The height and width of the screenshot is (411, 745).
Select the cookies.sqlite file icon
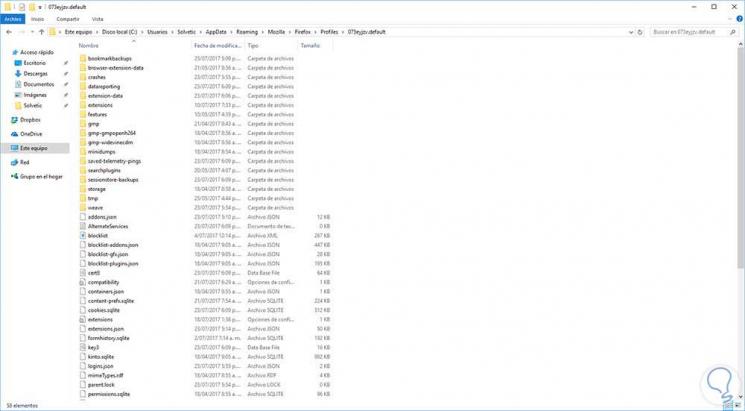(x=83, y=310)
